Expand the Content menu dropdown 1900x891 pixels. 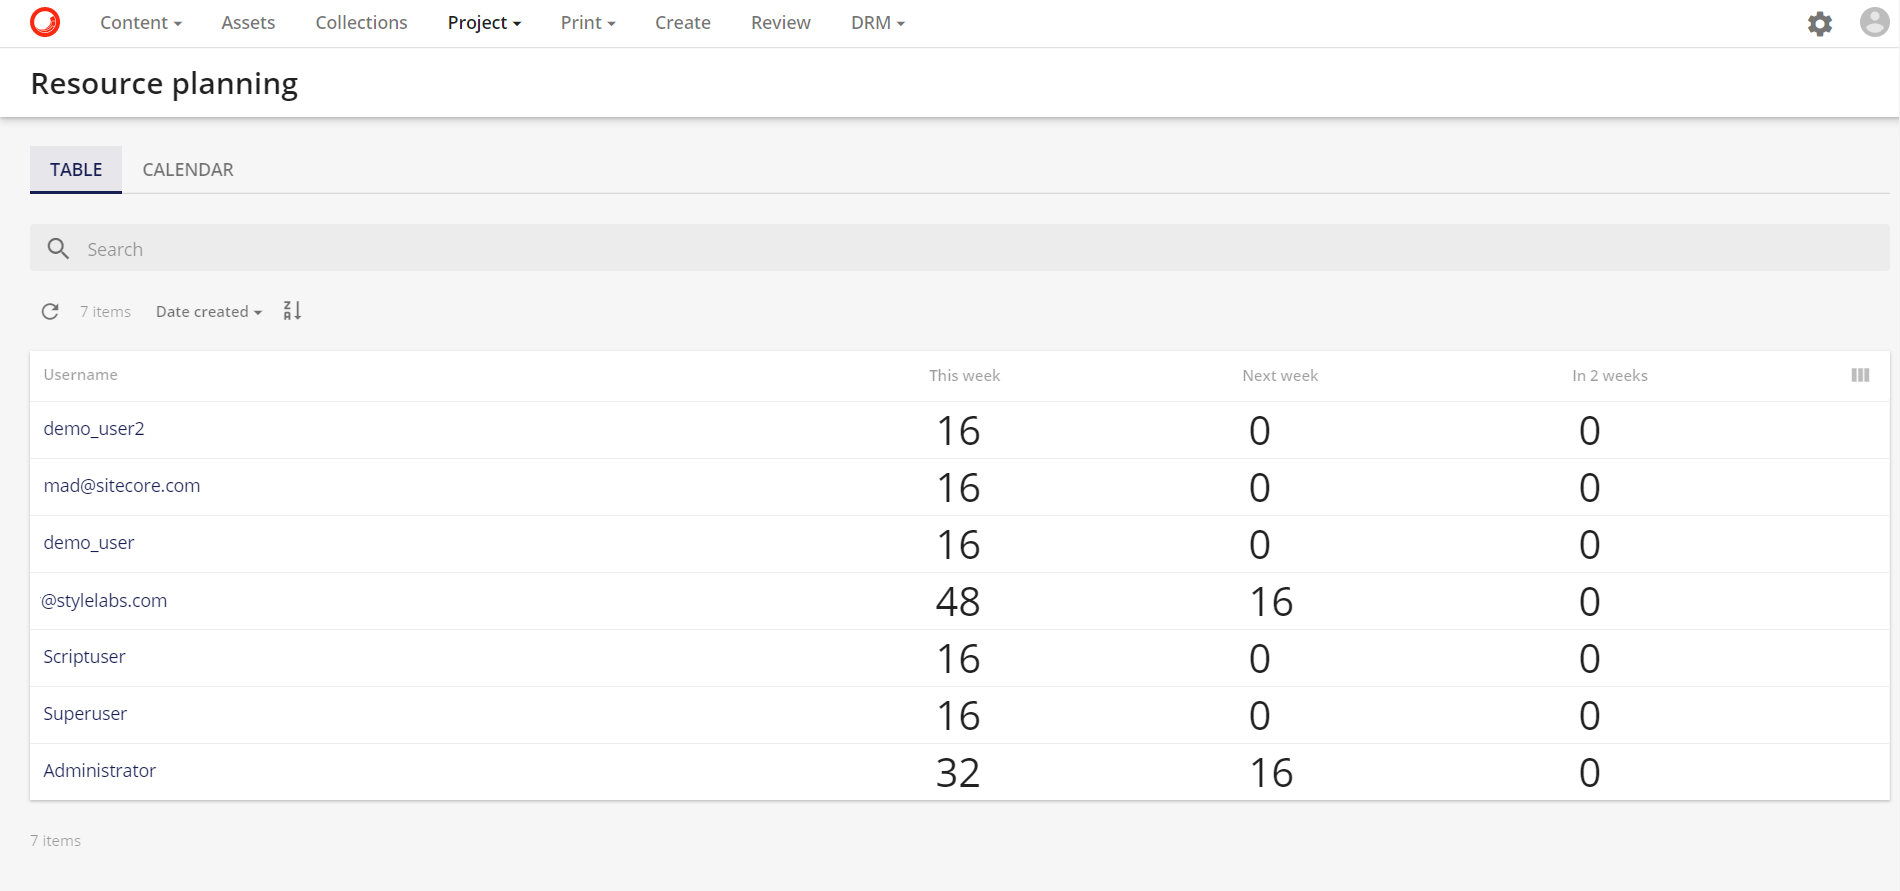point(140,23)
